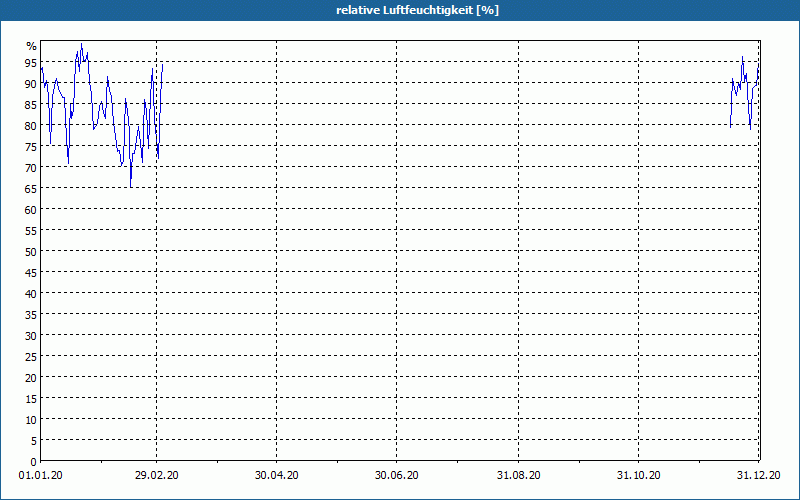Select the December humidity peak on the line

pos(742,57)
